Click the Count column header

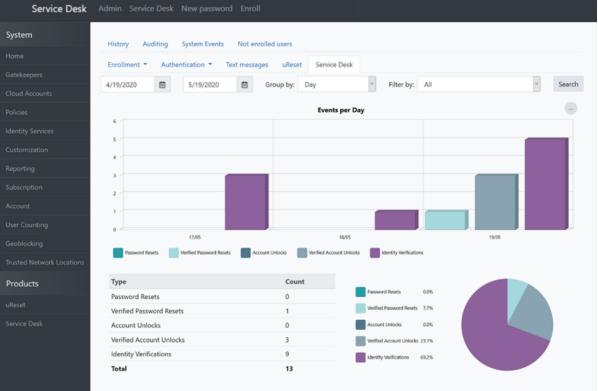[x=295, y=282]
